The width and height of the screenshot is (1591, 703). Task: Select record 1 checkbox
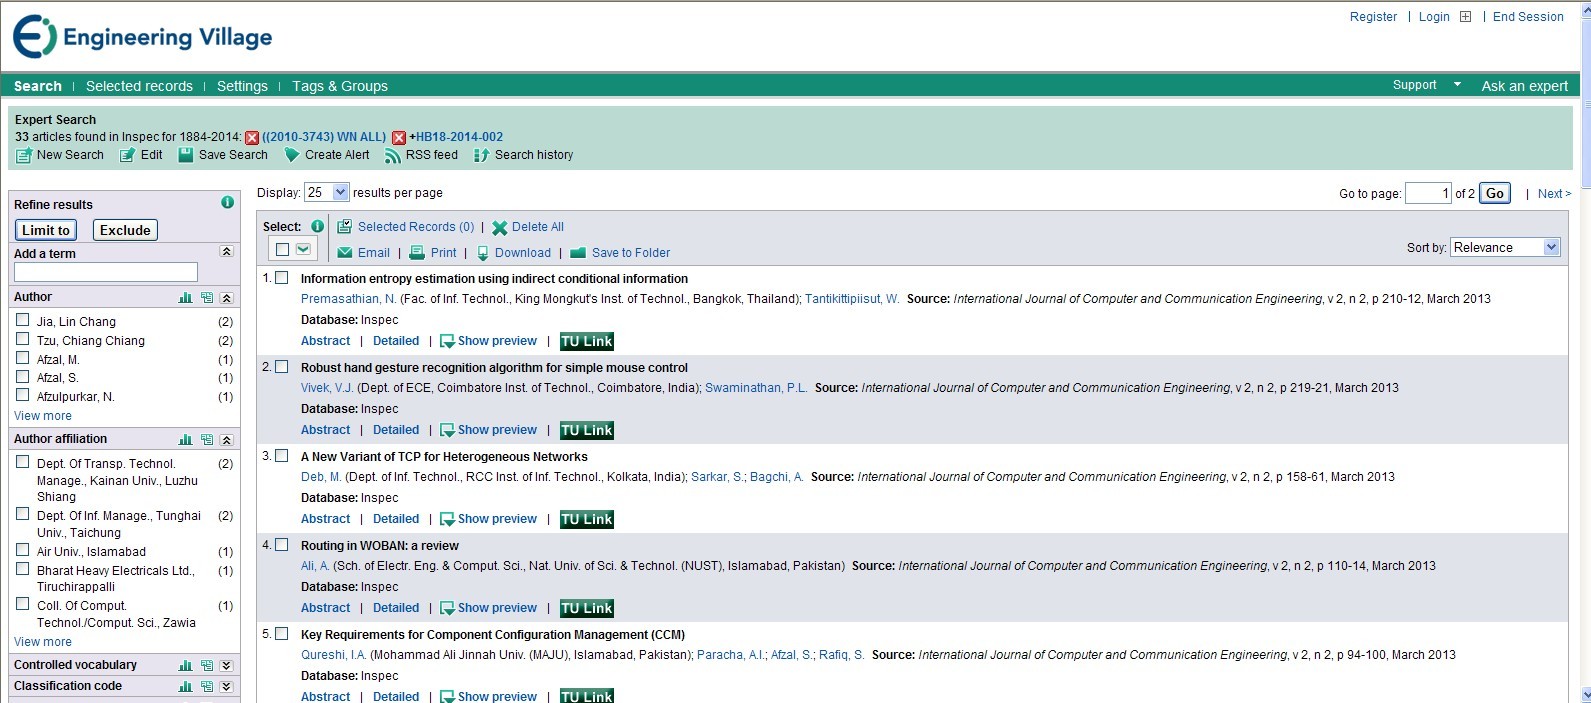click(x=282, y=278)
